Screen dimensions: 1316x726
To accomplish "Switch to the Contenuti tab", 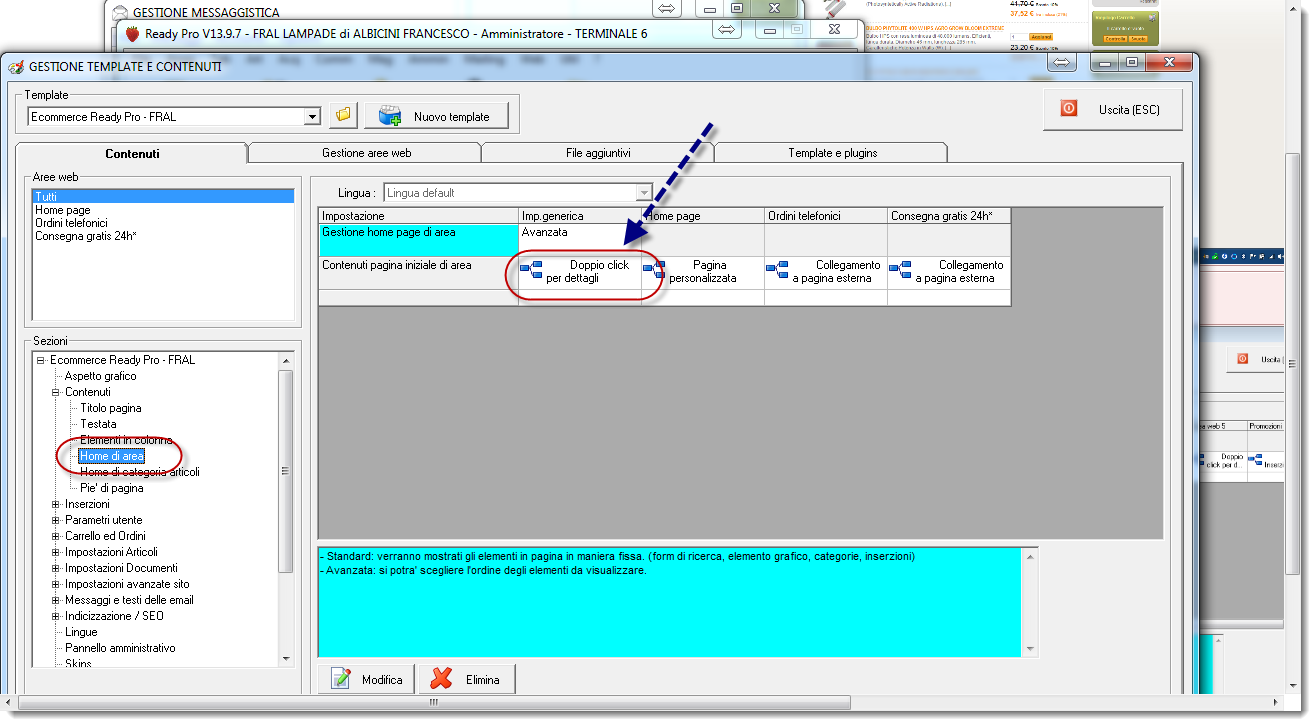I will (132, 153).
